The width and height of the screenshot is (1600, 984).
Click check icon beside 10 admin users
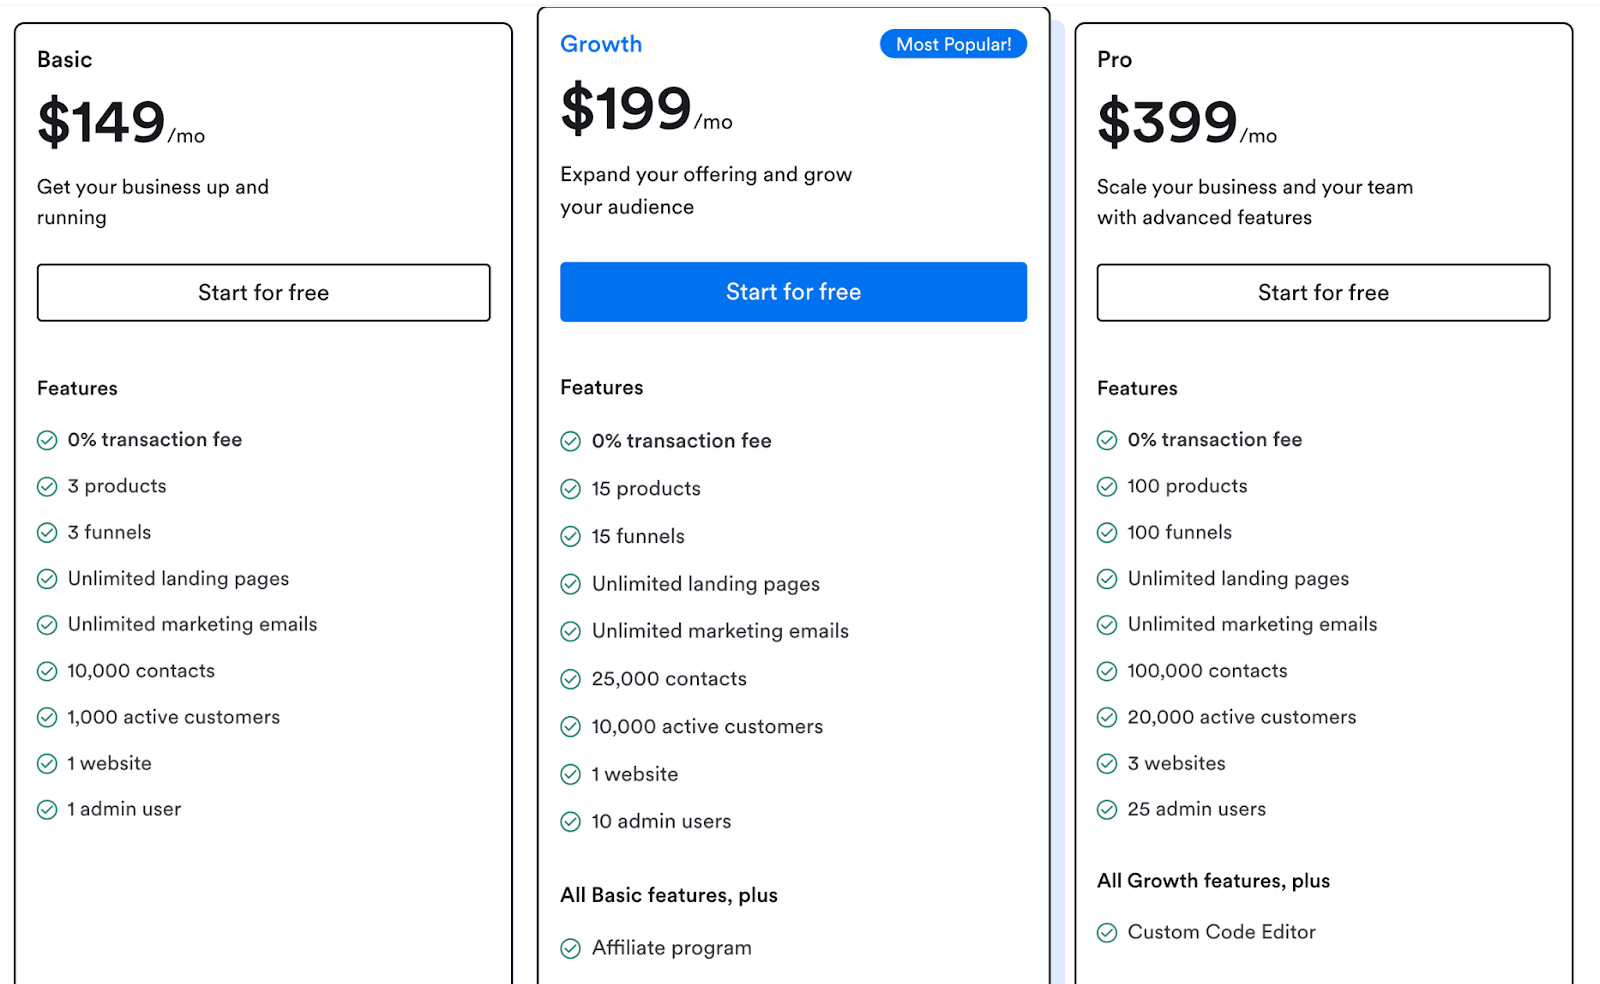[570, 822]
